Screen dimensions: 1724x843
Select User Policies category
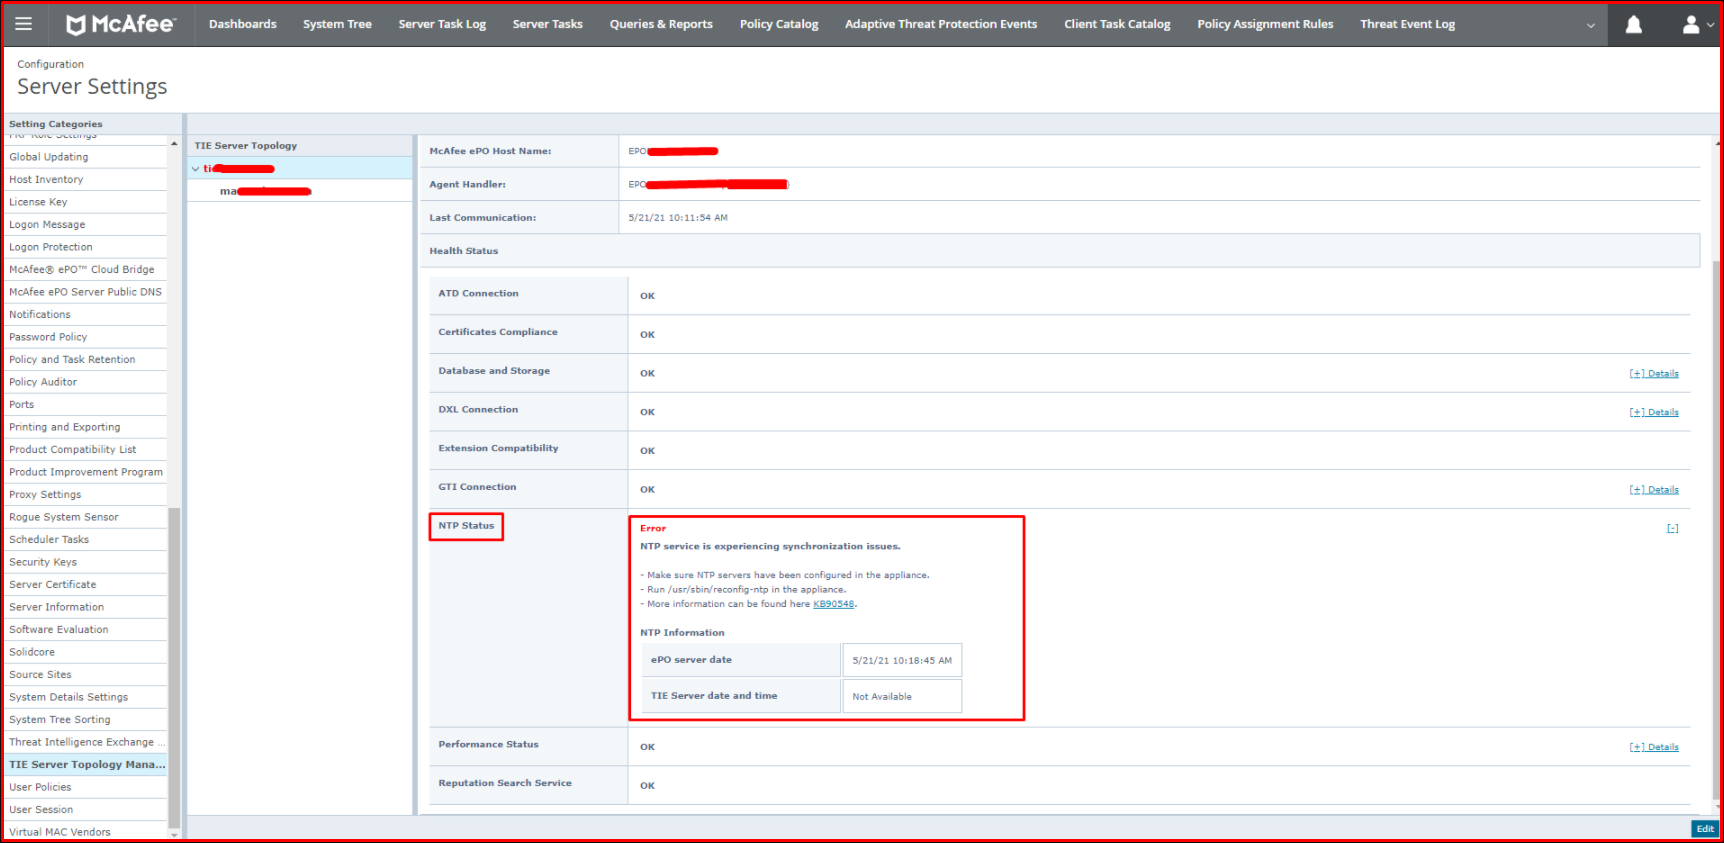pos(85,787)
